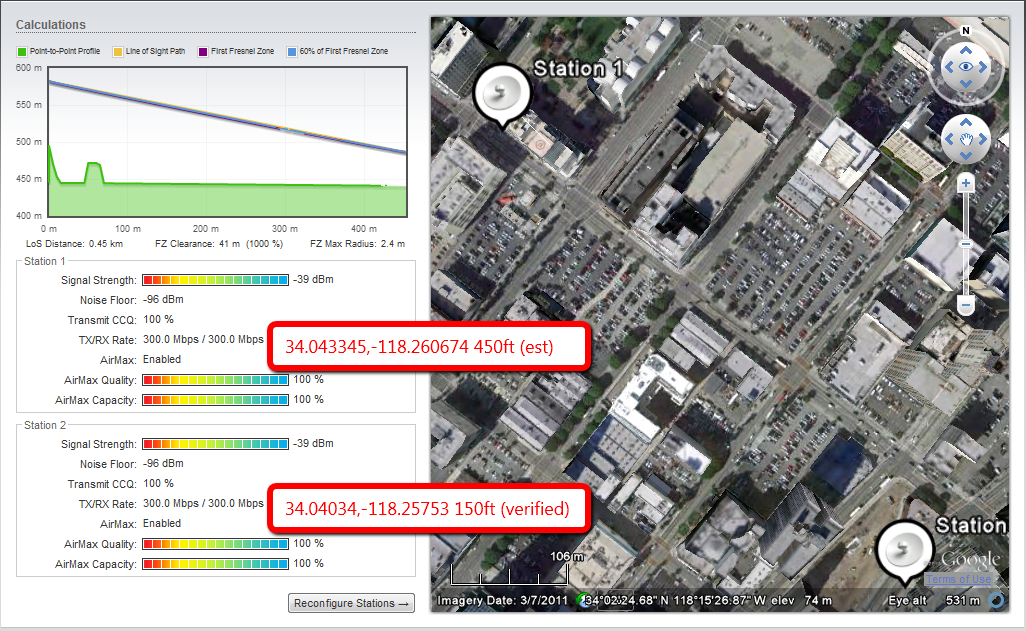Image resolution: width=1026 pixels, height=631 pixels.
Task: Click the purple First Fresnel Zone swatch
Action: tap(204, 51)
